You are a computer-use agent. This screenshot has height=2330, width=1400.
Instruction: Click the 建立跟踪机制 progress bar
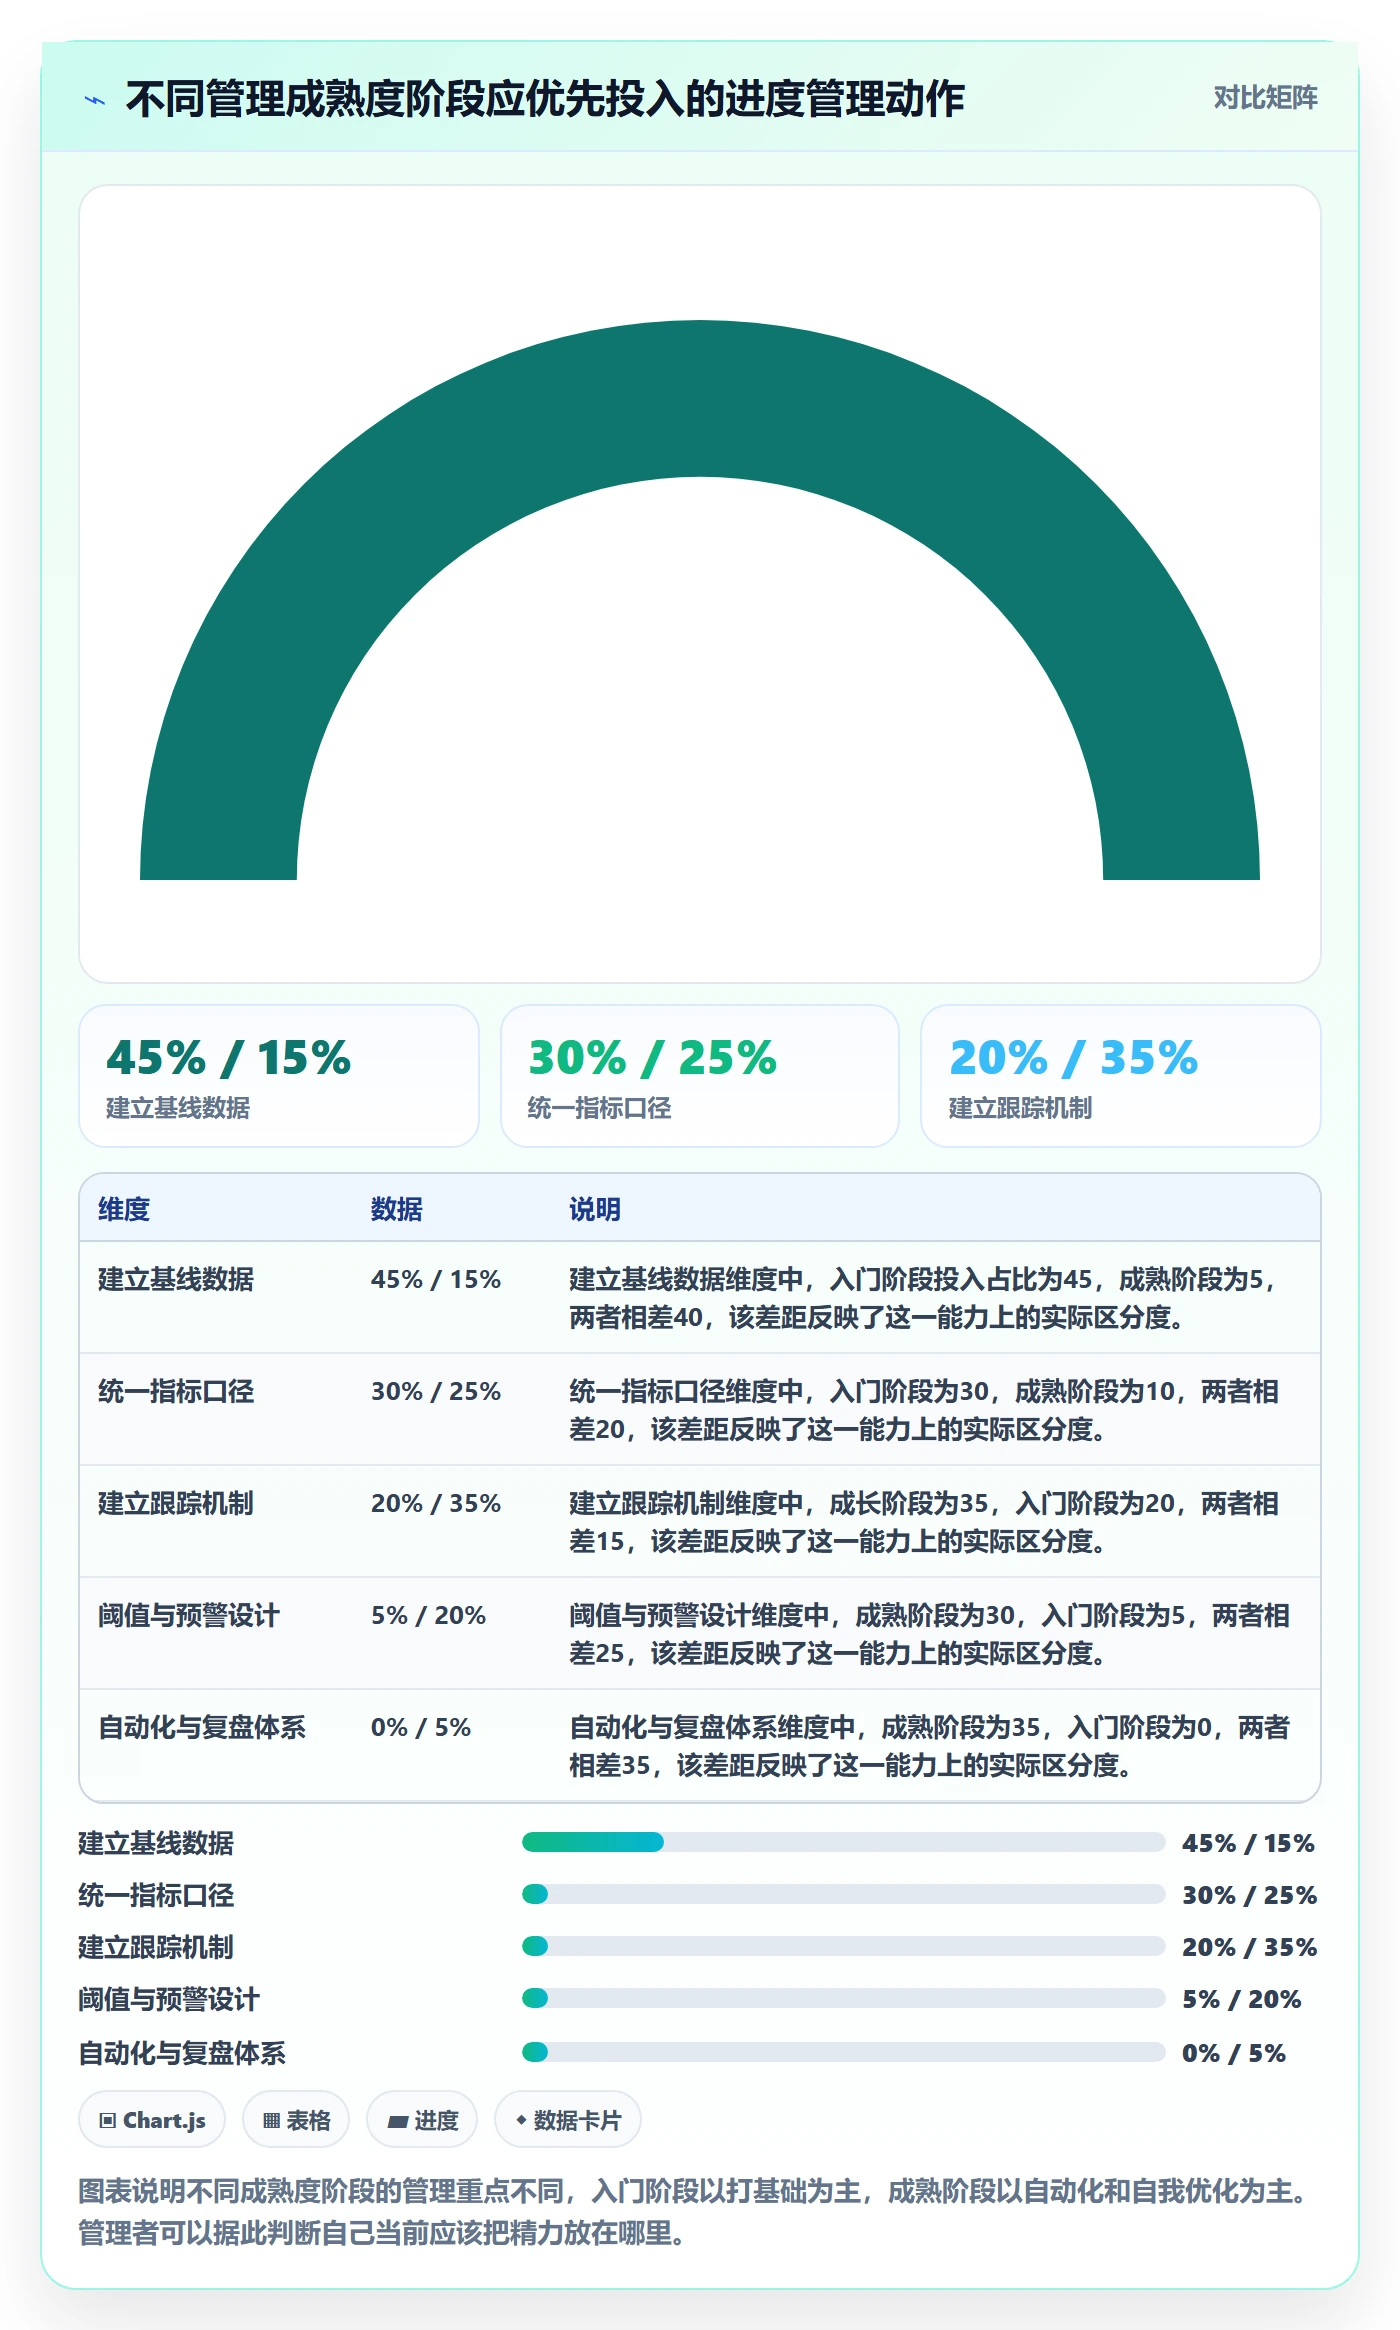click(x=843, y=1946)
